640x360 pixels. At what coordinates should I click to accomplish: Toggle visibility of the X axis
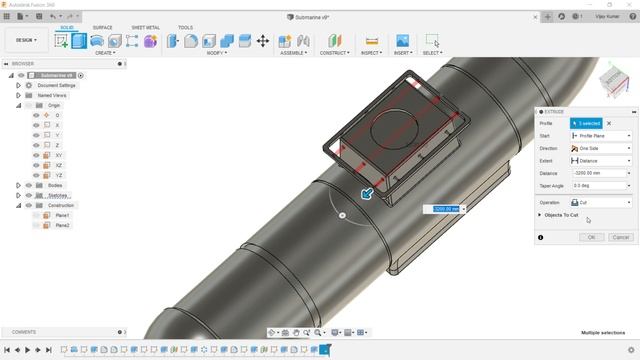pos(36,125)
